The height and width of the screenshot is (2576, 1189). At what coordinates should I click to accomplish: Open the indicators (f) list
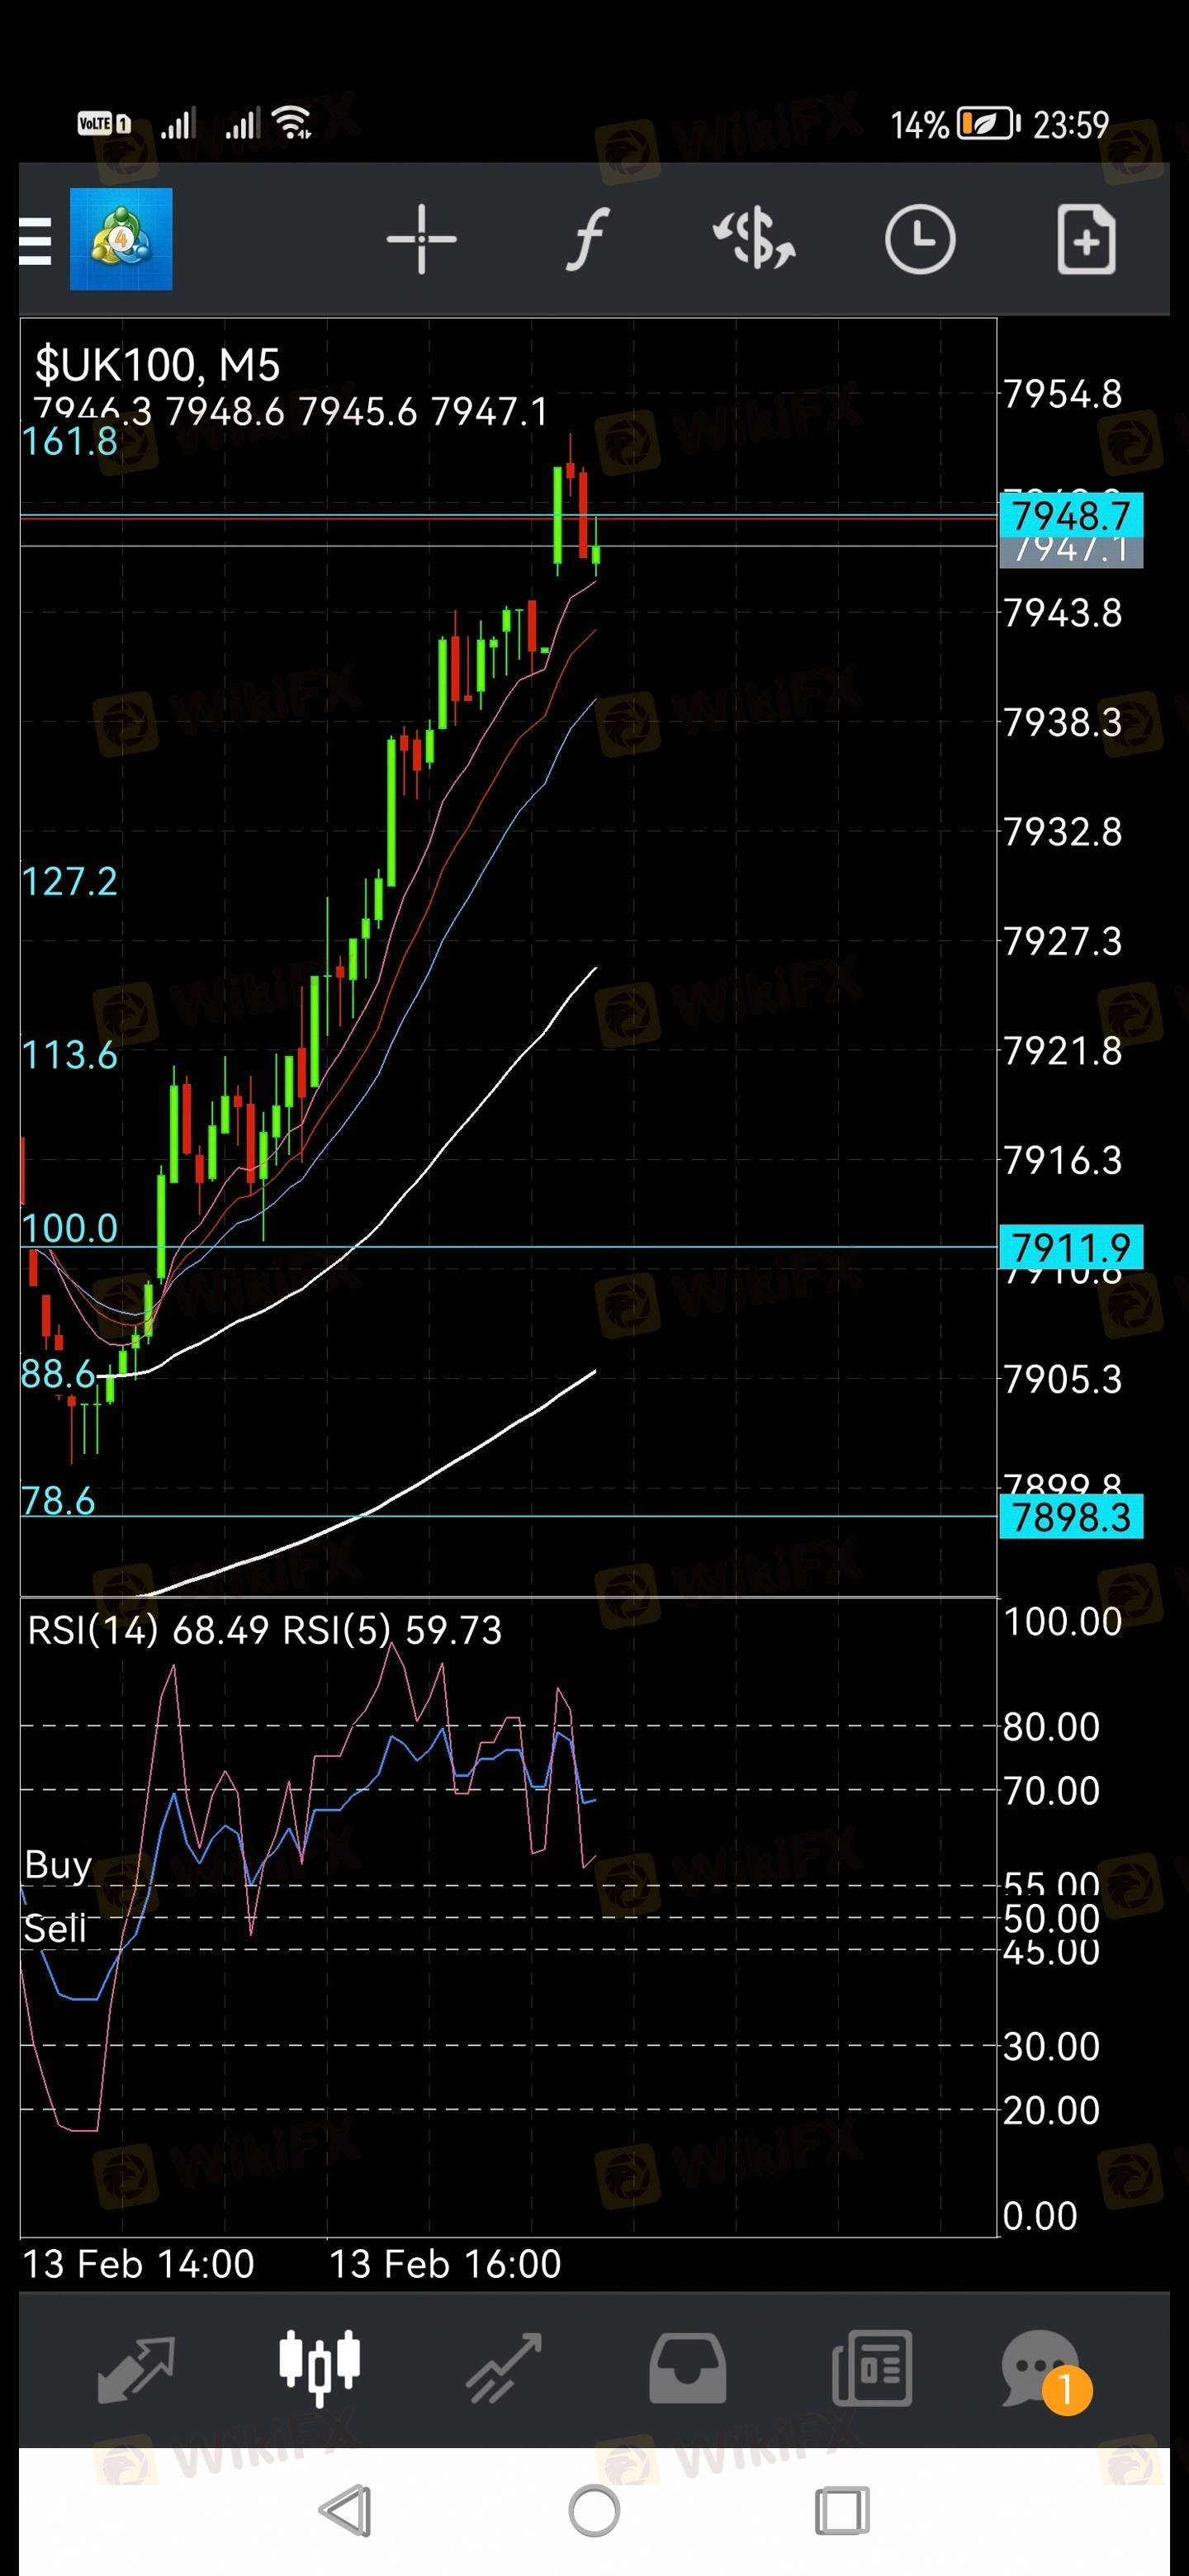(588, 239)
